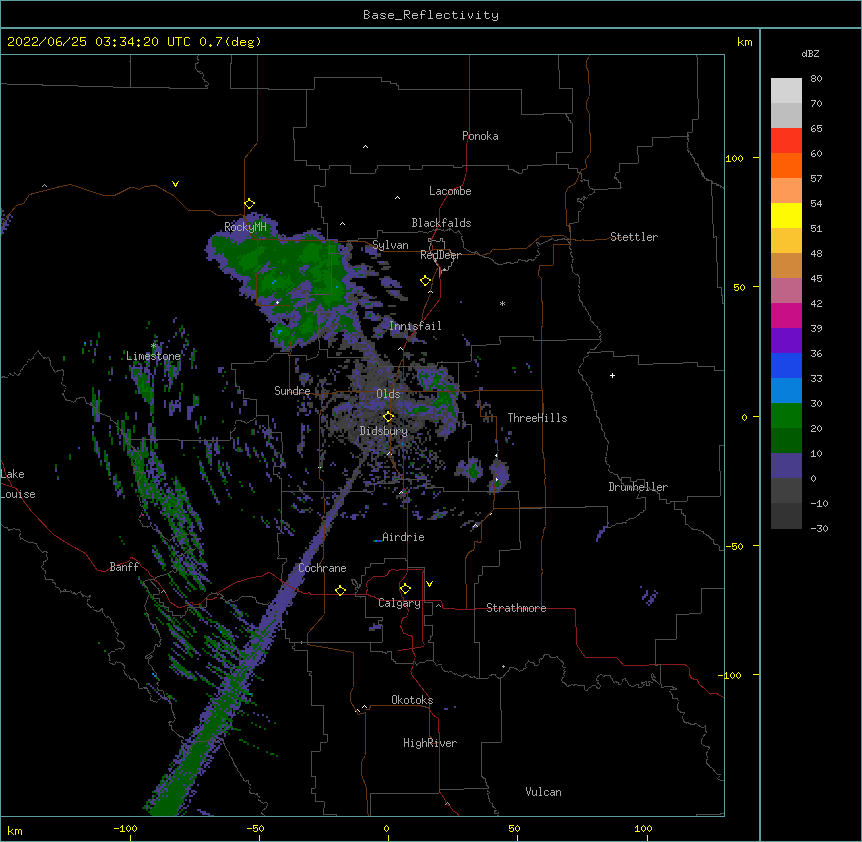Click the yellow diamond marker south of RedDeer

(x=425, y=281)
